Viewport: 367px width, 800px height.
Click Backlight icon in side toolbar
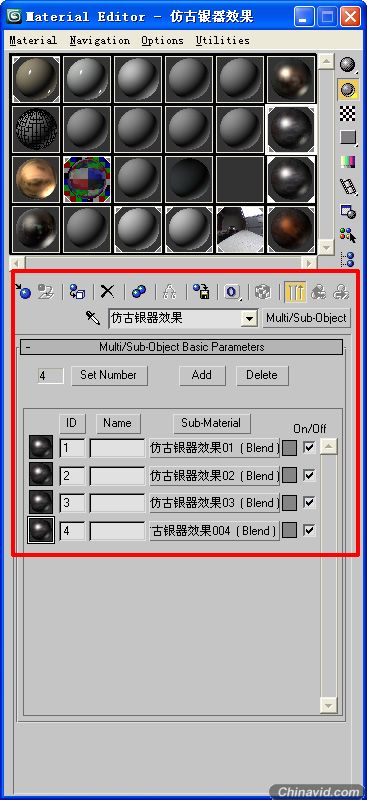[348, 89]
